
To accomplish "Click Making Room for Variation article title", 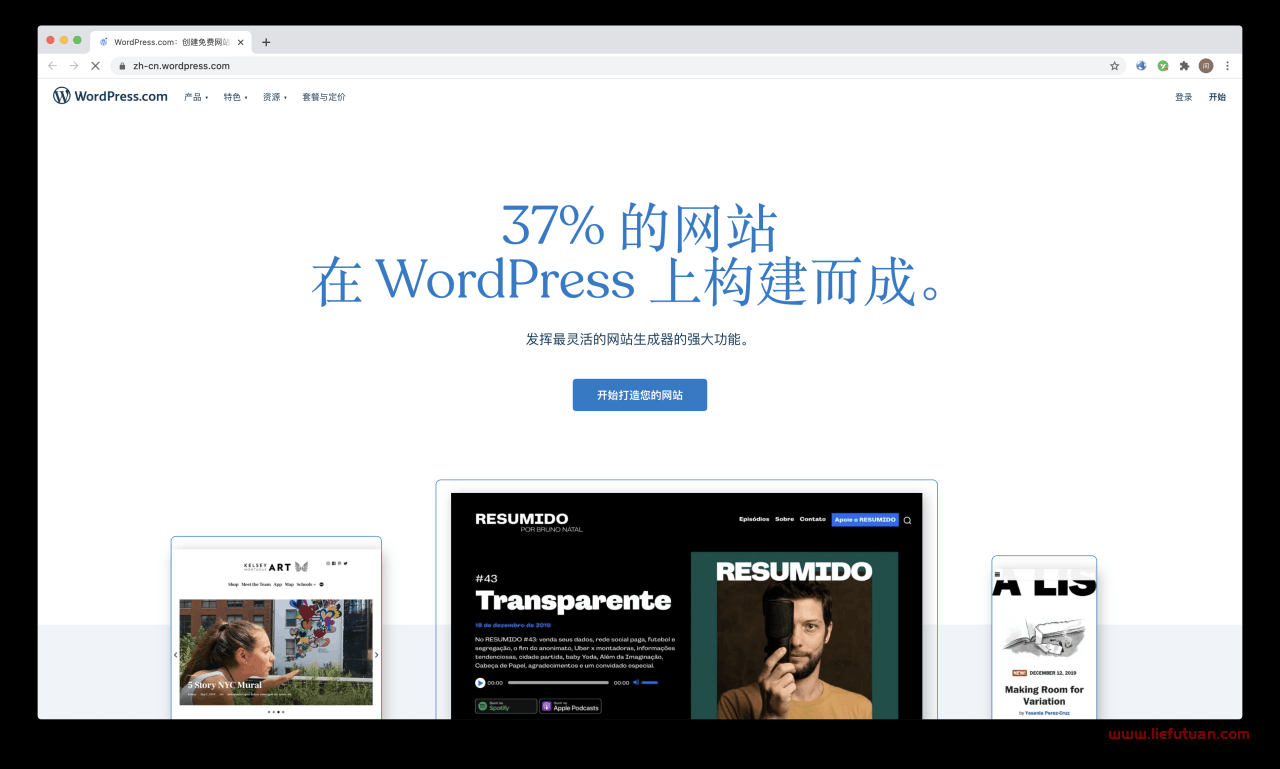I will point(1044,695).
